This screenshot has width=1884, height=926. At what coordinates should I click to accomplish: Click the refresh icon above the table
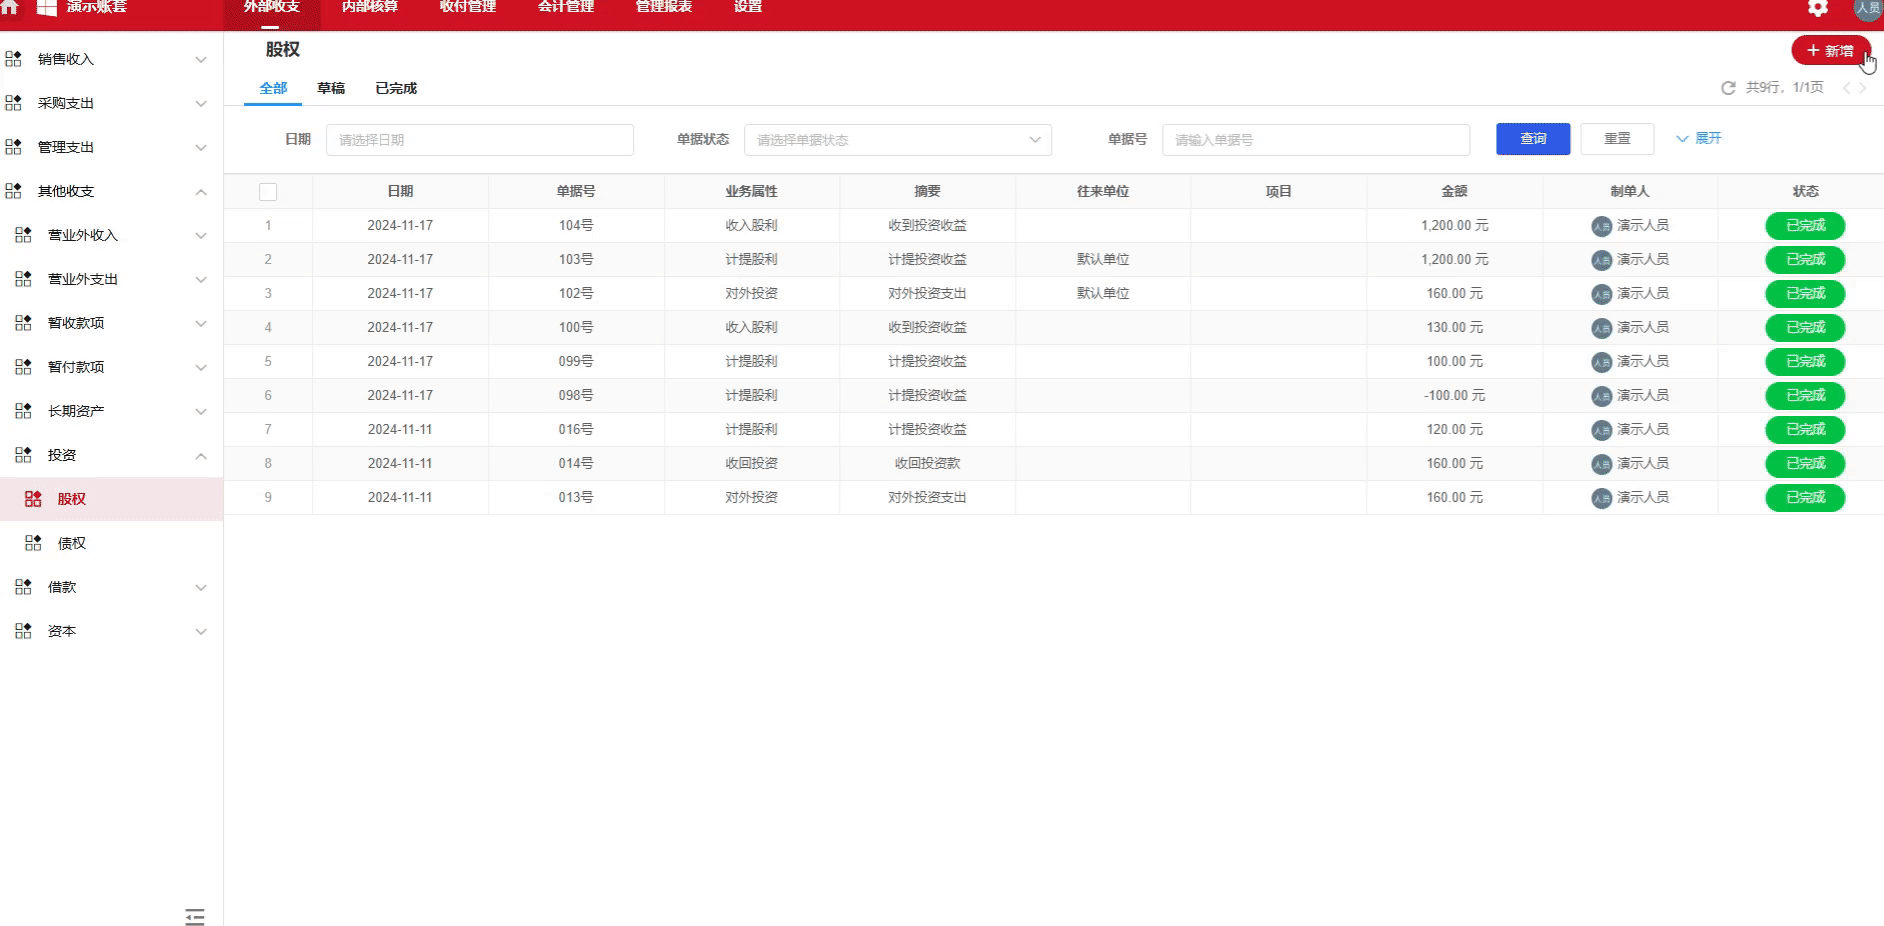click(x=1728, y=88)
